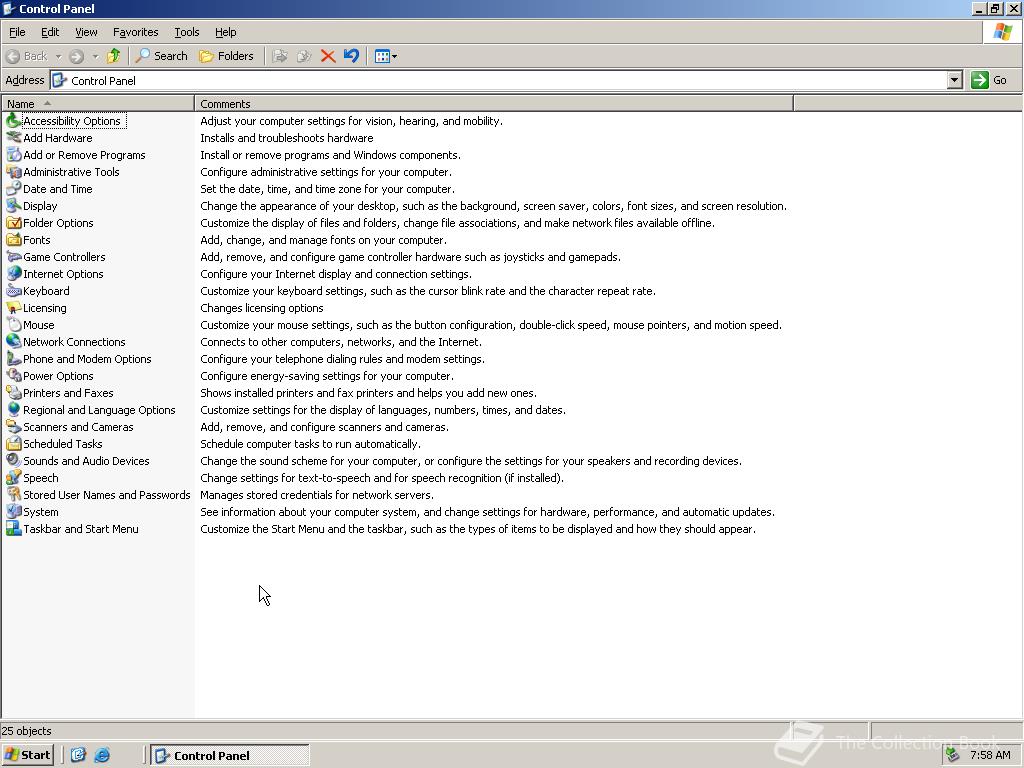1024x768 pixels.
Task: Select the Speech icon
Action: [x=13, y=477]
